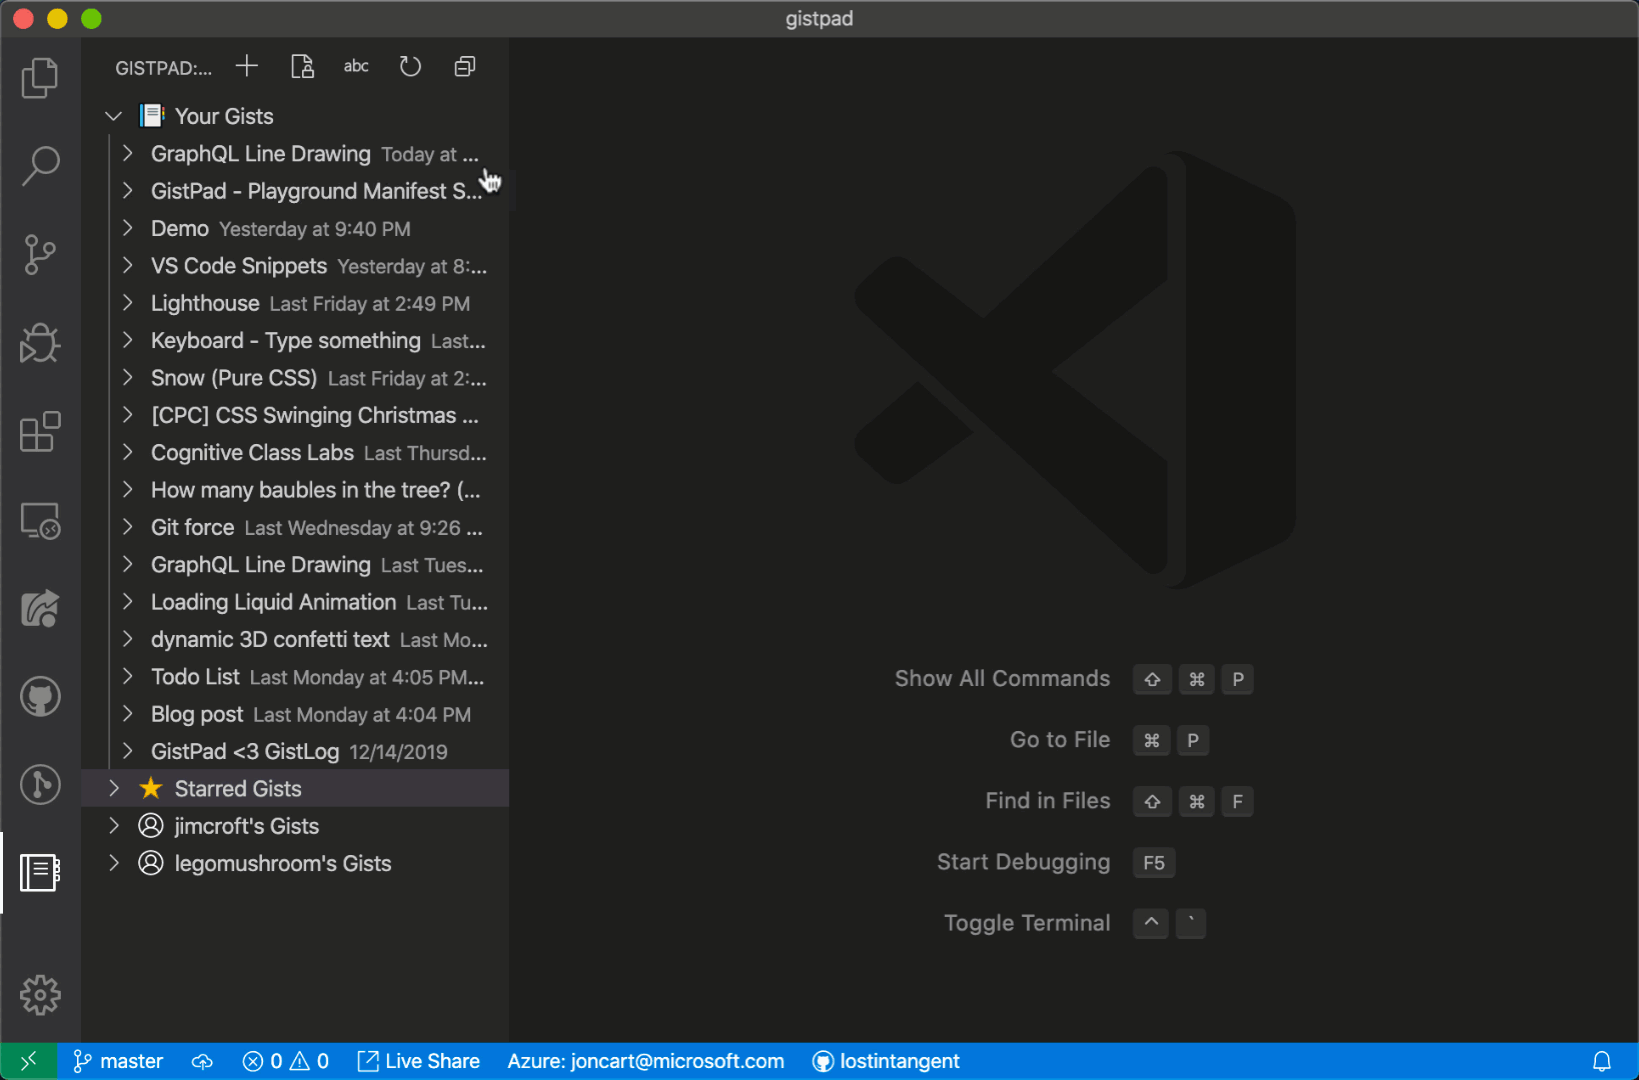Collapse the Your Gists section
Image resolution: width=1639 pixels, height=1080 pixels.
pos(114,116)
